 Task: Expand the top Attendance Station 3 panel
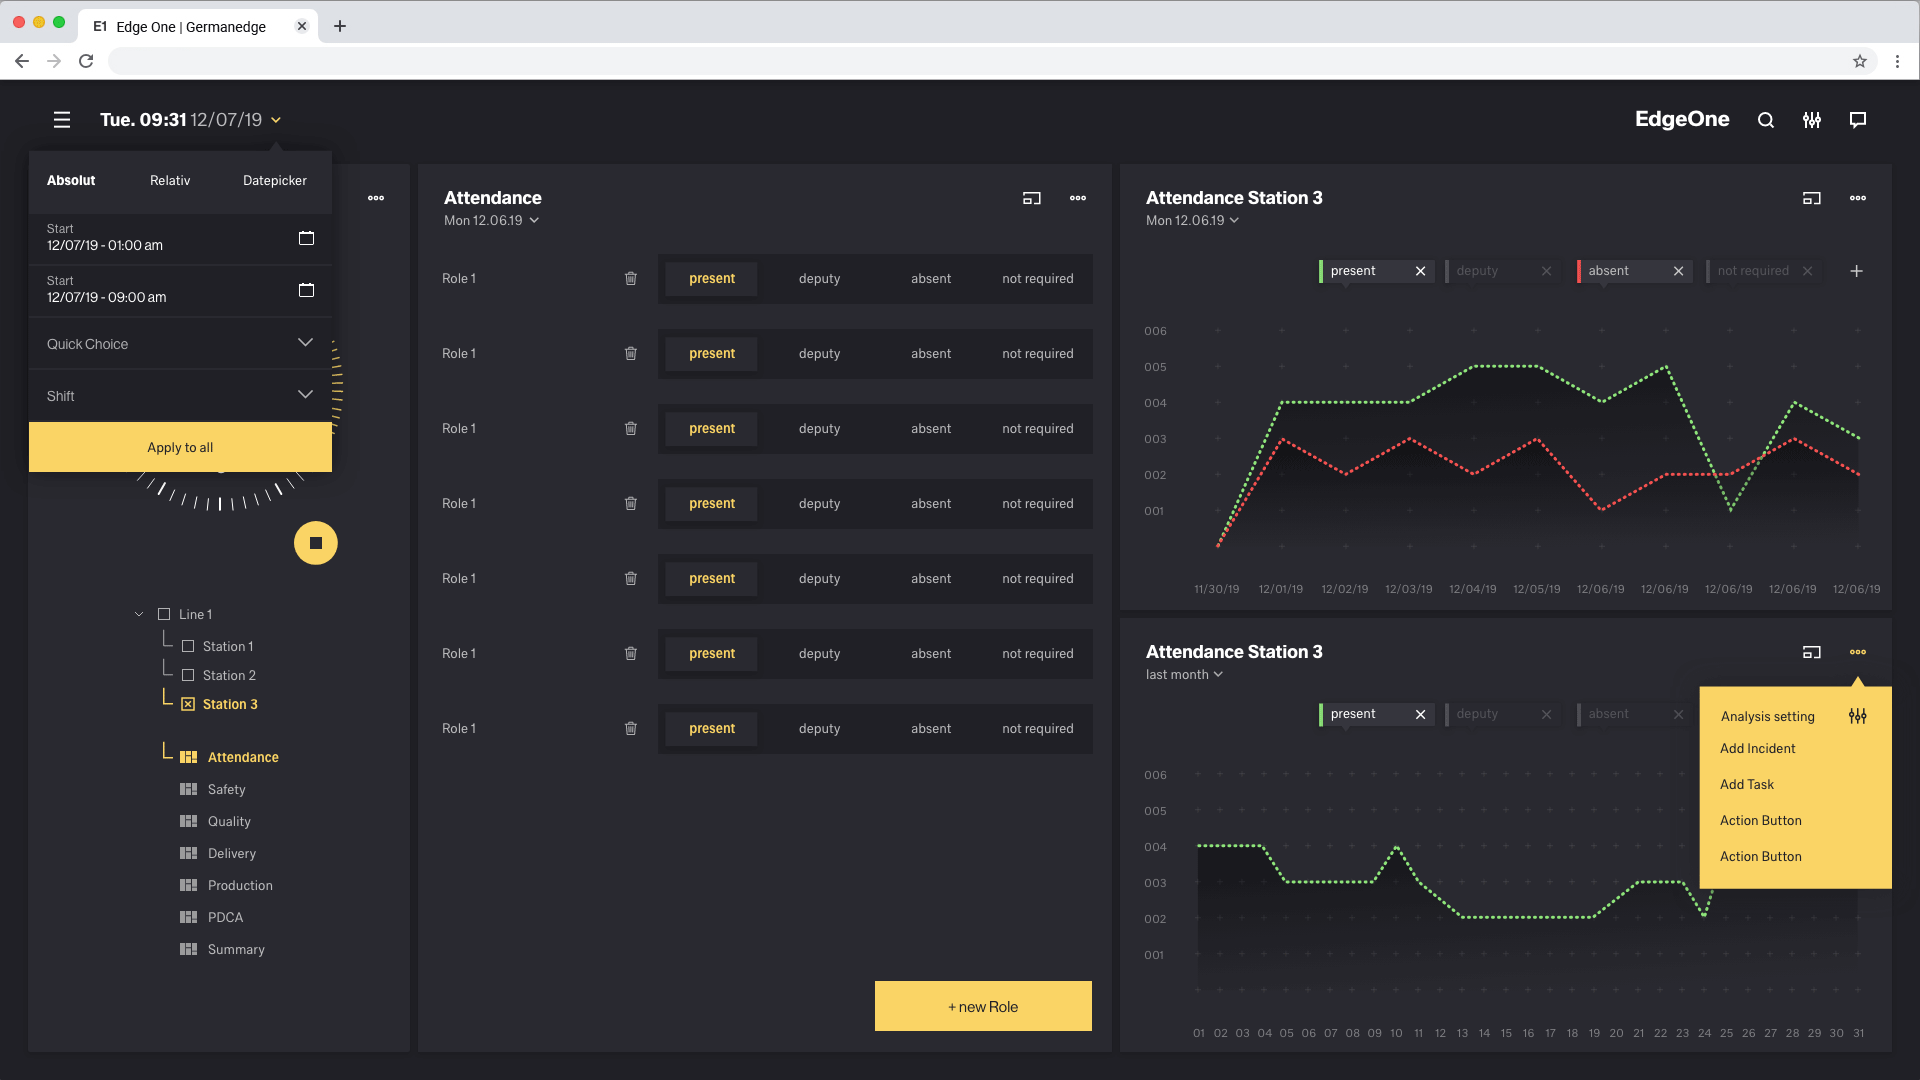[x=1811, y=198]
